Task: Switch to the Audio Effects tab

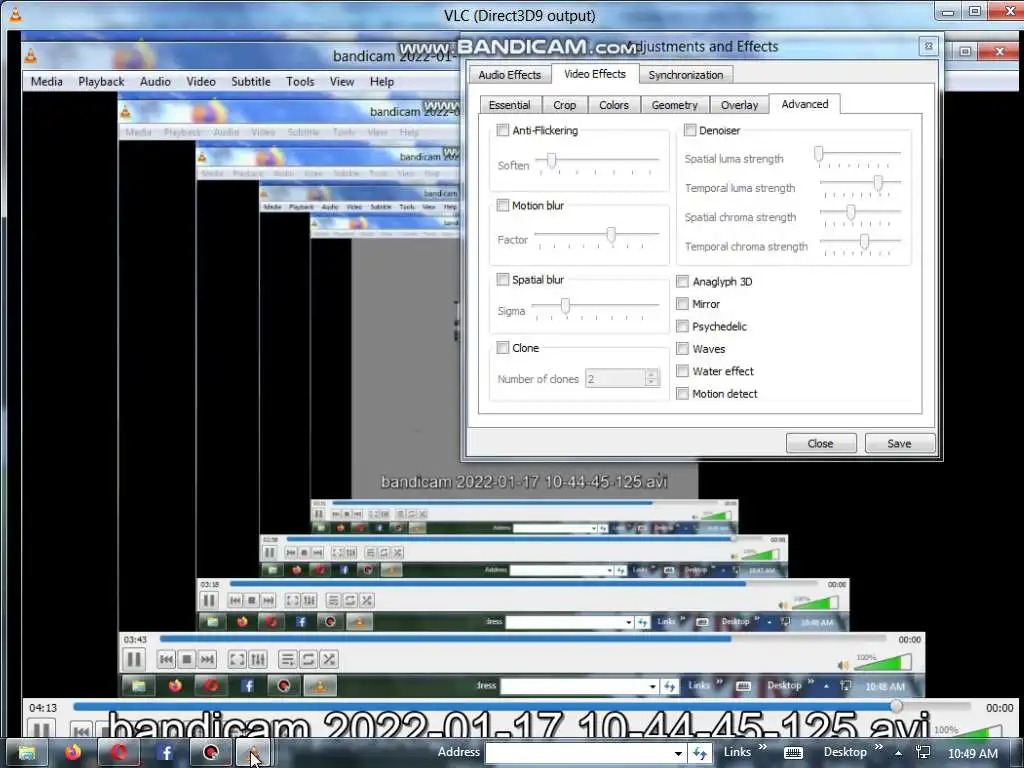Action: click(509, 74)
